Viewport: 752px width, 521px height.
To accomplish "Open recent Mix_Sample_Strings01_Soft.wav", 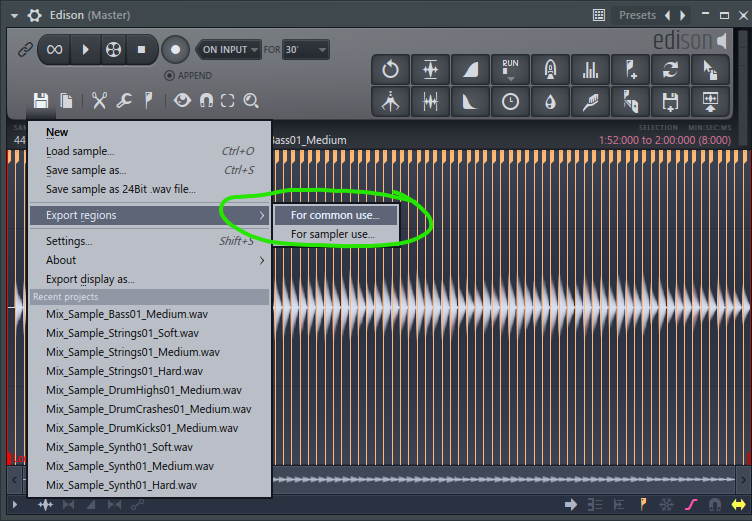I will 150,333.
